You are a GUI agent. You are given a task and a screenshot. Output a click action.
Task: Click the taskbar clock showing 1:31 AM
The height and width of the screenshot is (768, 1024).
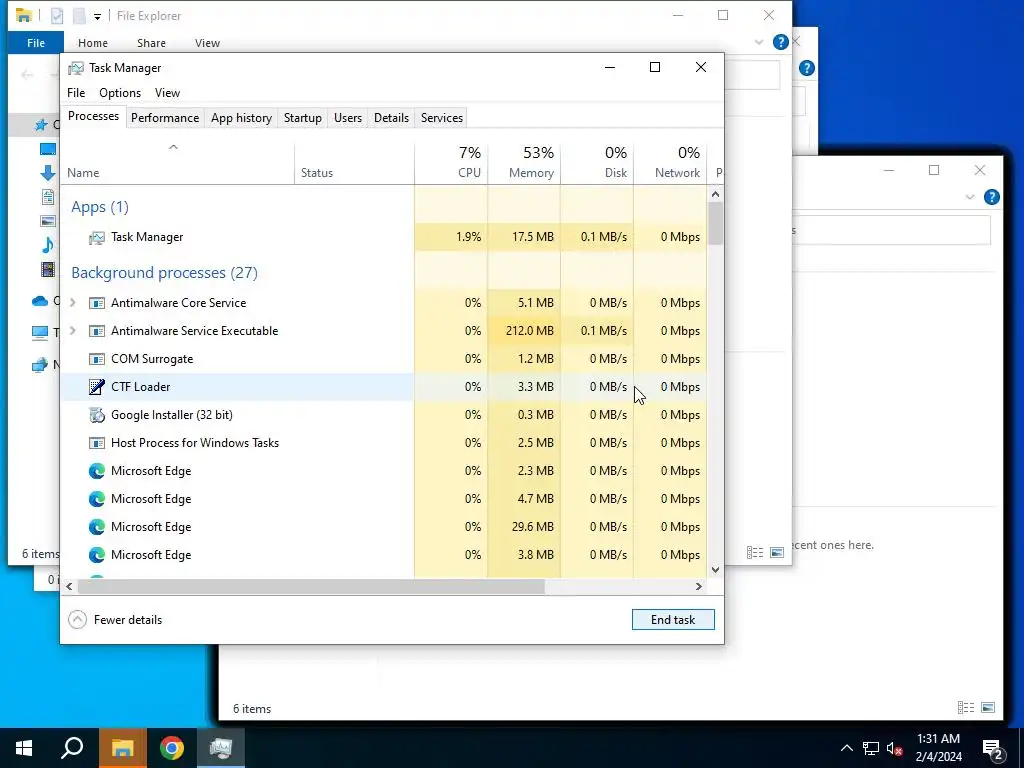(938, 748)
